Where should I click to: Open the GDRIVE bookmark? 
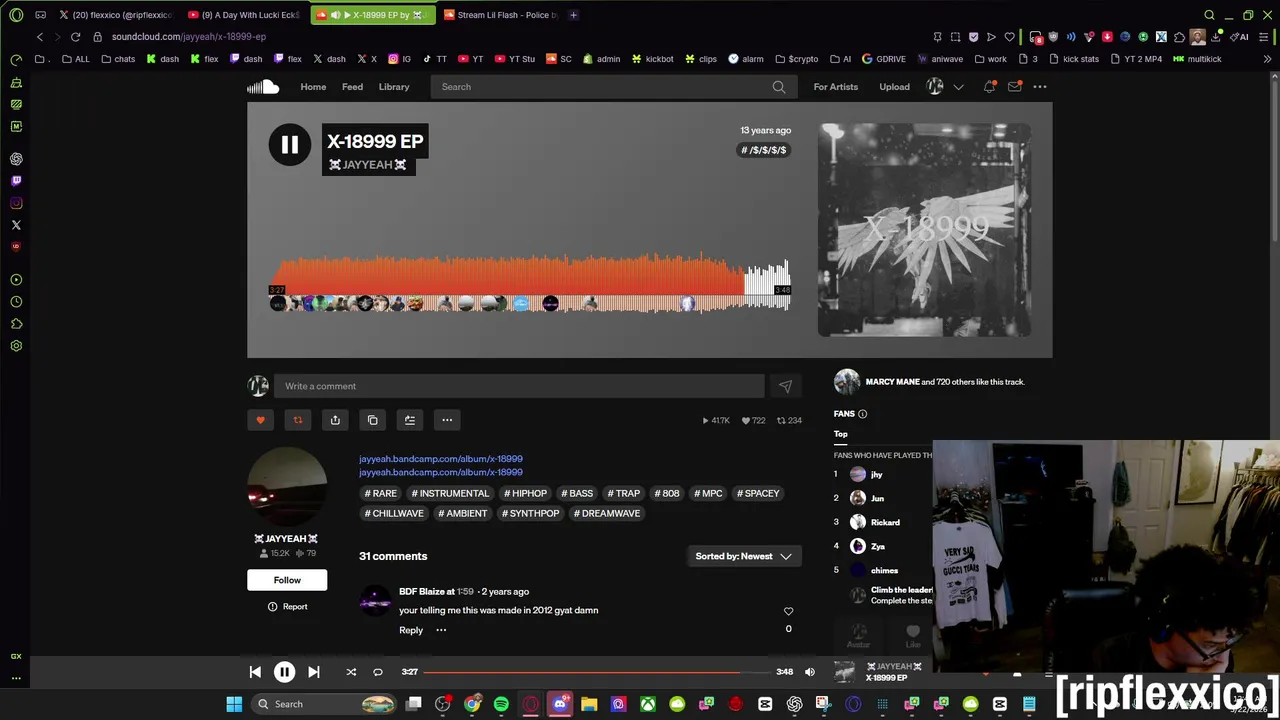[884, 59]
